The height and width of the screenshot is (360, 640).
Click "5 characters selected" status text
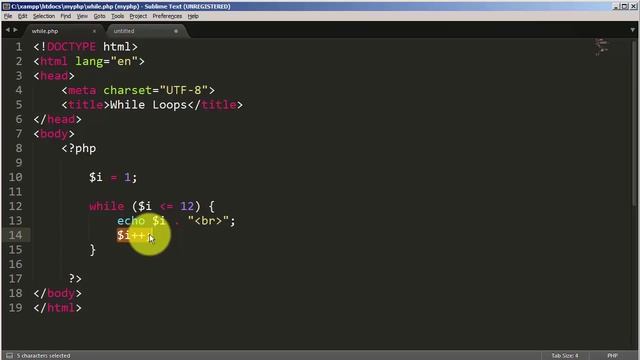pyautogui.click(x=43, y=356)
